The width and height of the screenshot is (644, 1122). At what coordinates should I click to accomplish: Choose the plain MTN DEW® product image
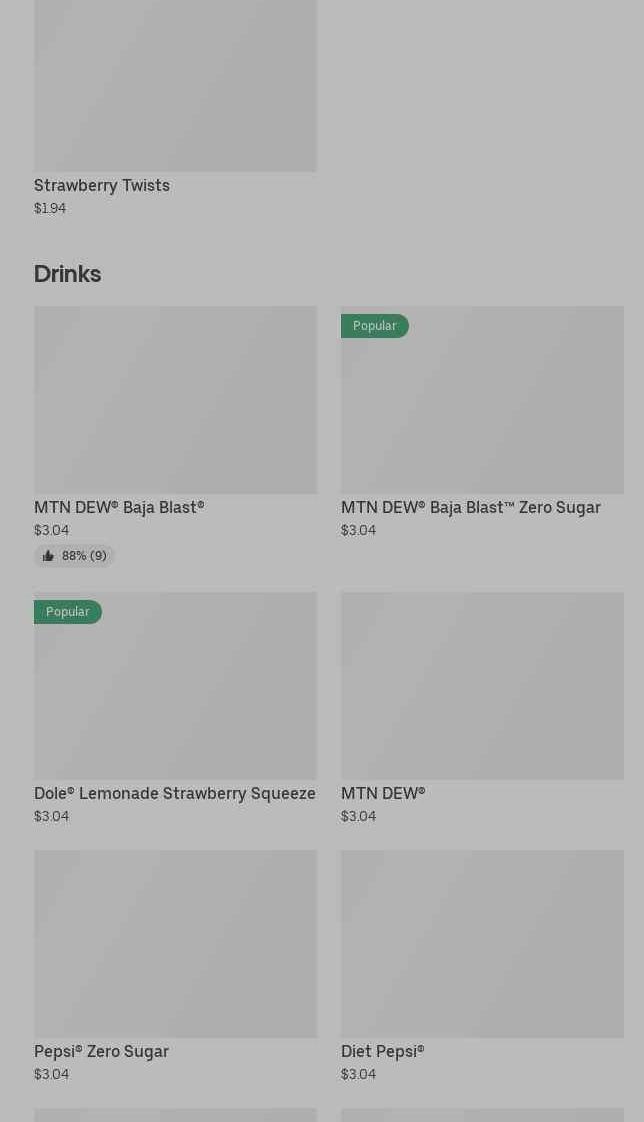[482, 685]
